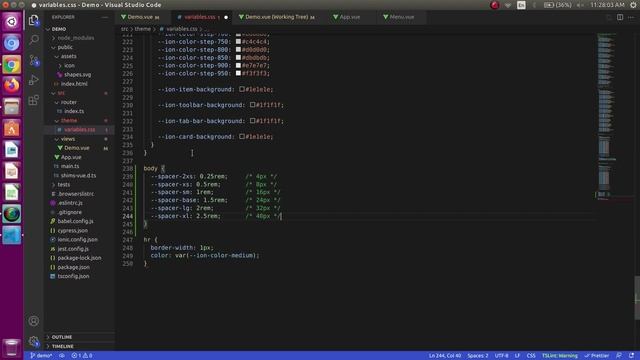Open Explorer panel more actions ellipsis
640x360 pixels.
(105, 17)
